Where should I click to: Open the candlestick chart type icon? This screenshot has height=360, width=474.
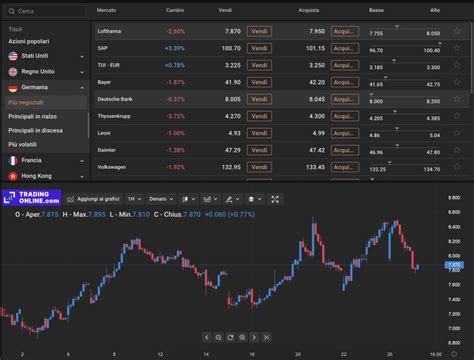point(188,199)
